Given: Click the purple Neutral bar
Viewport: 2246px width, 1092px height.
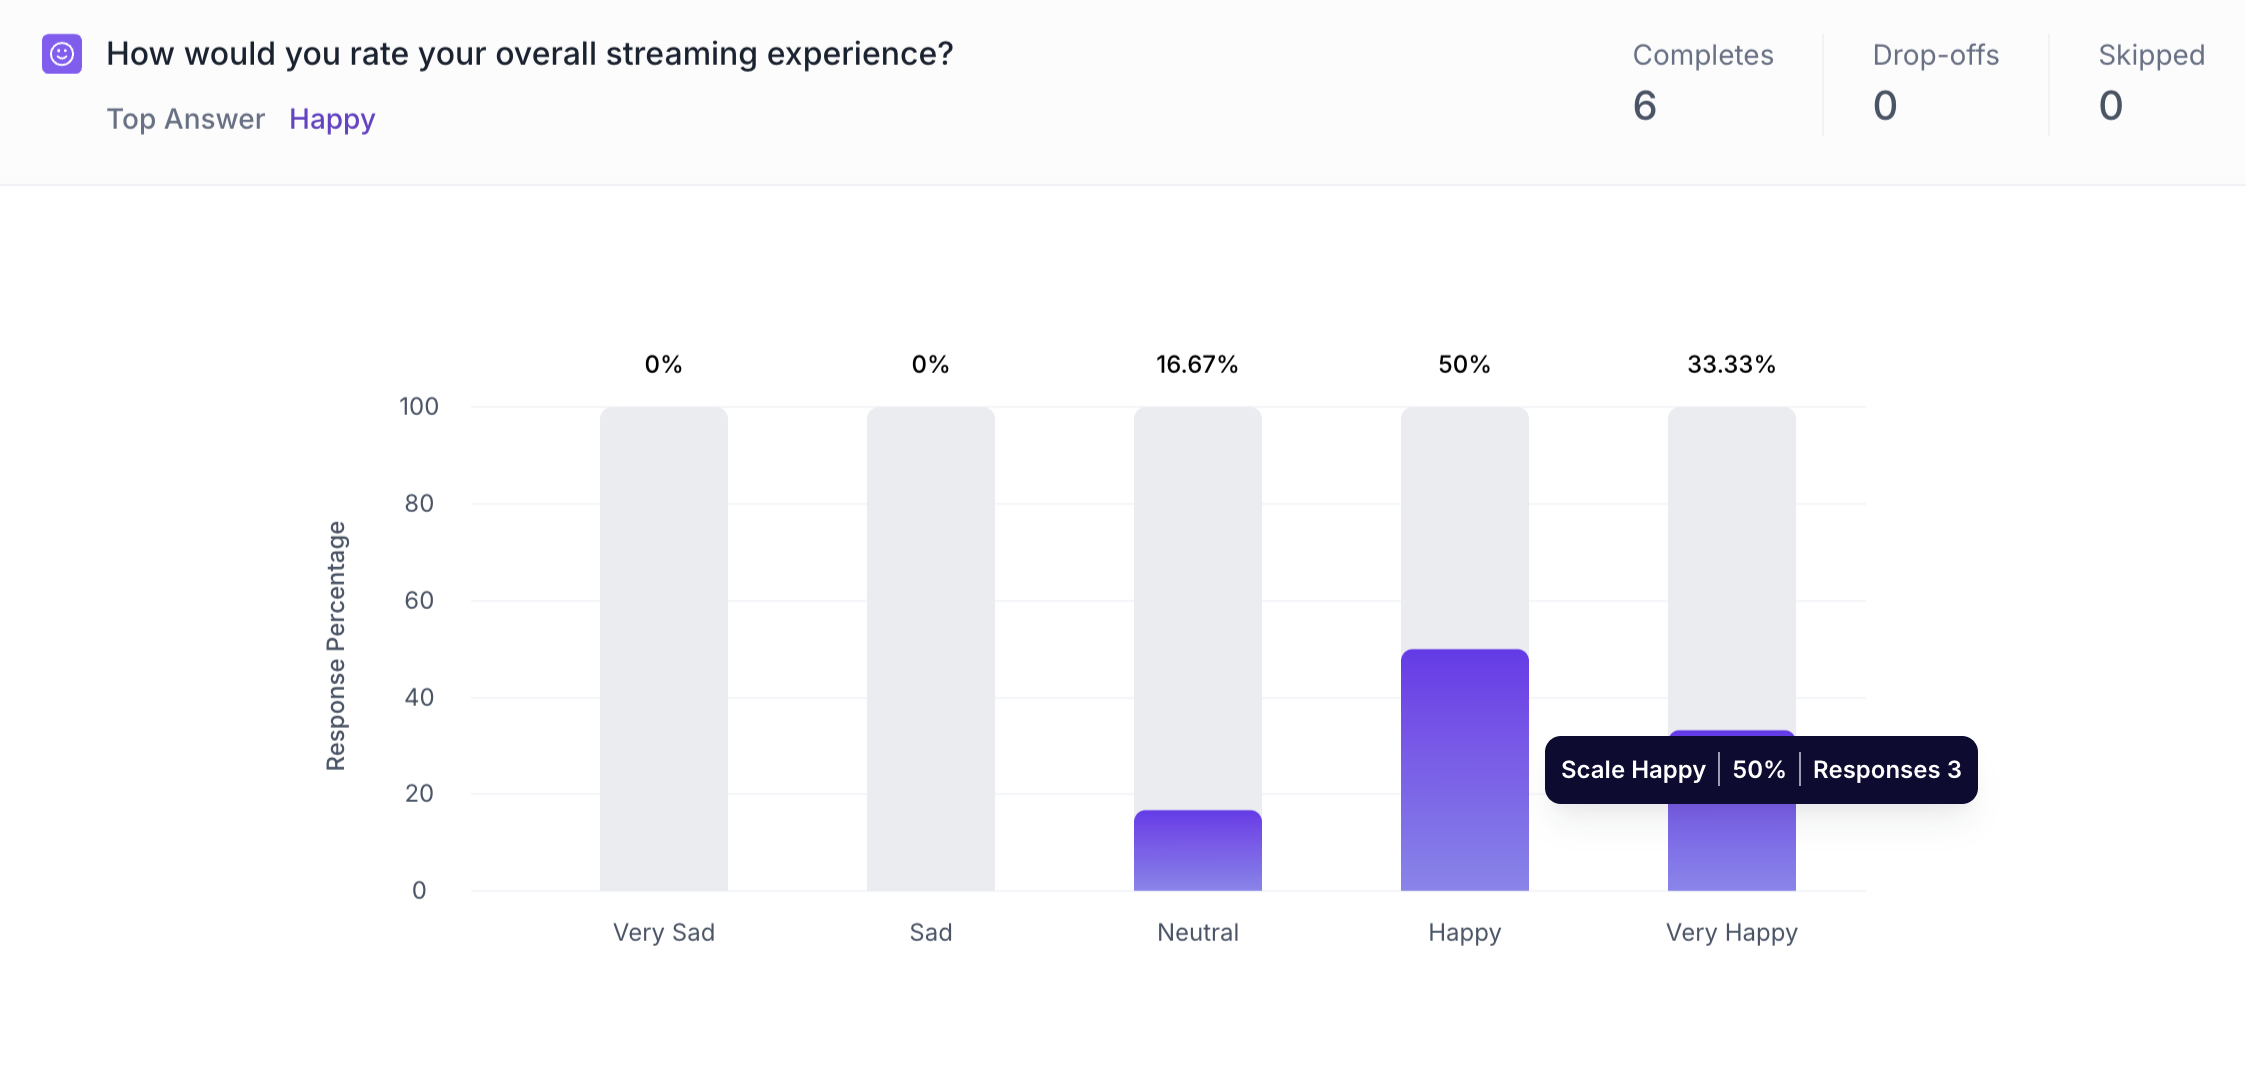Looking at the screenshot, I should 1197,851.
